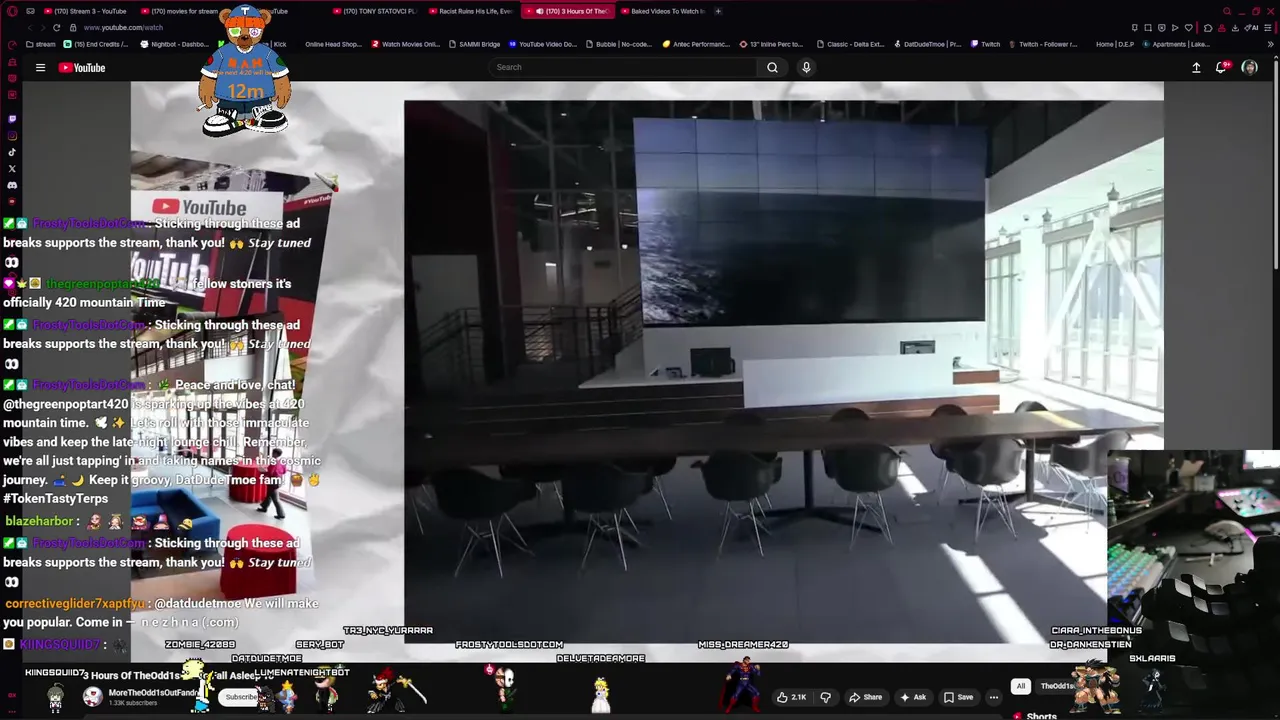
Task: Open the YouTube hamburger guide menu
Action: tap(40, 68)
